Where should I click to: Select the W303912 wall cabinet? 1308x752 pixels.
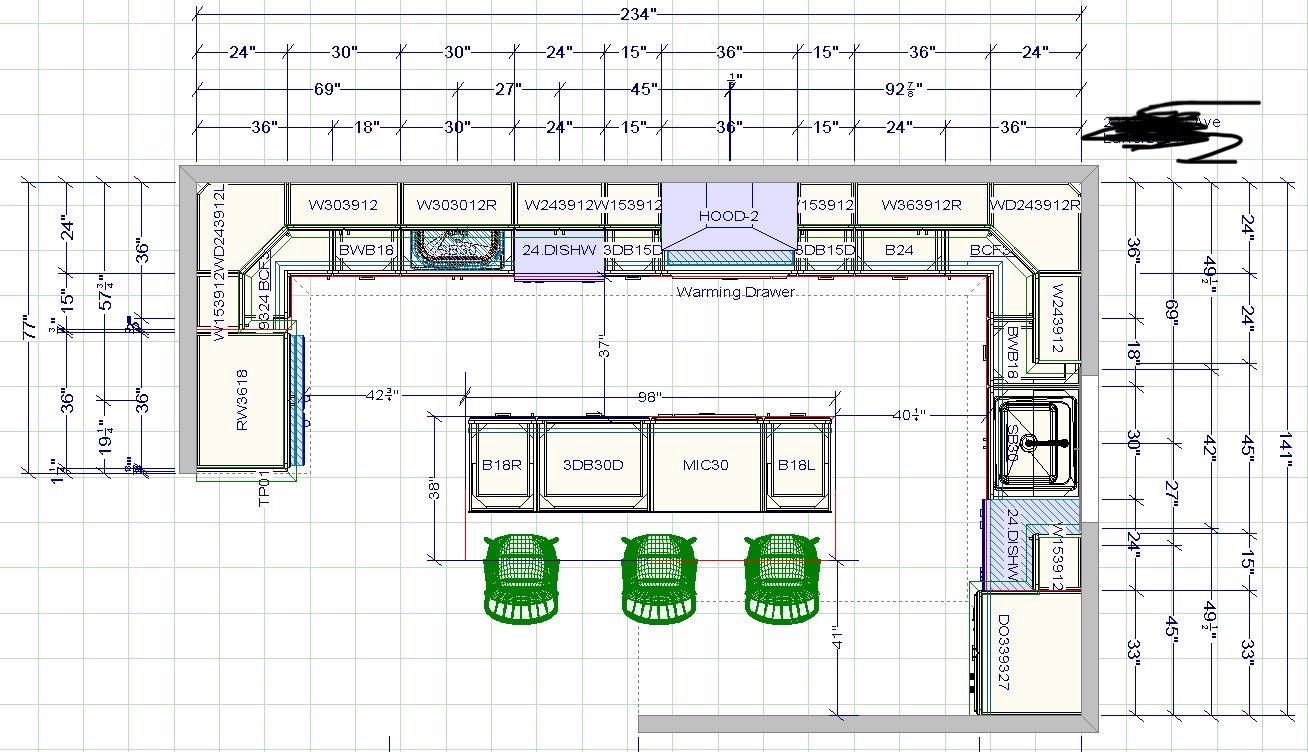coord(343,205)
